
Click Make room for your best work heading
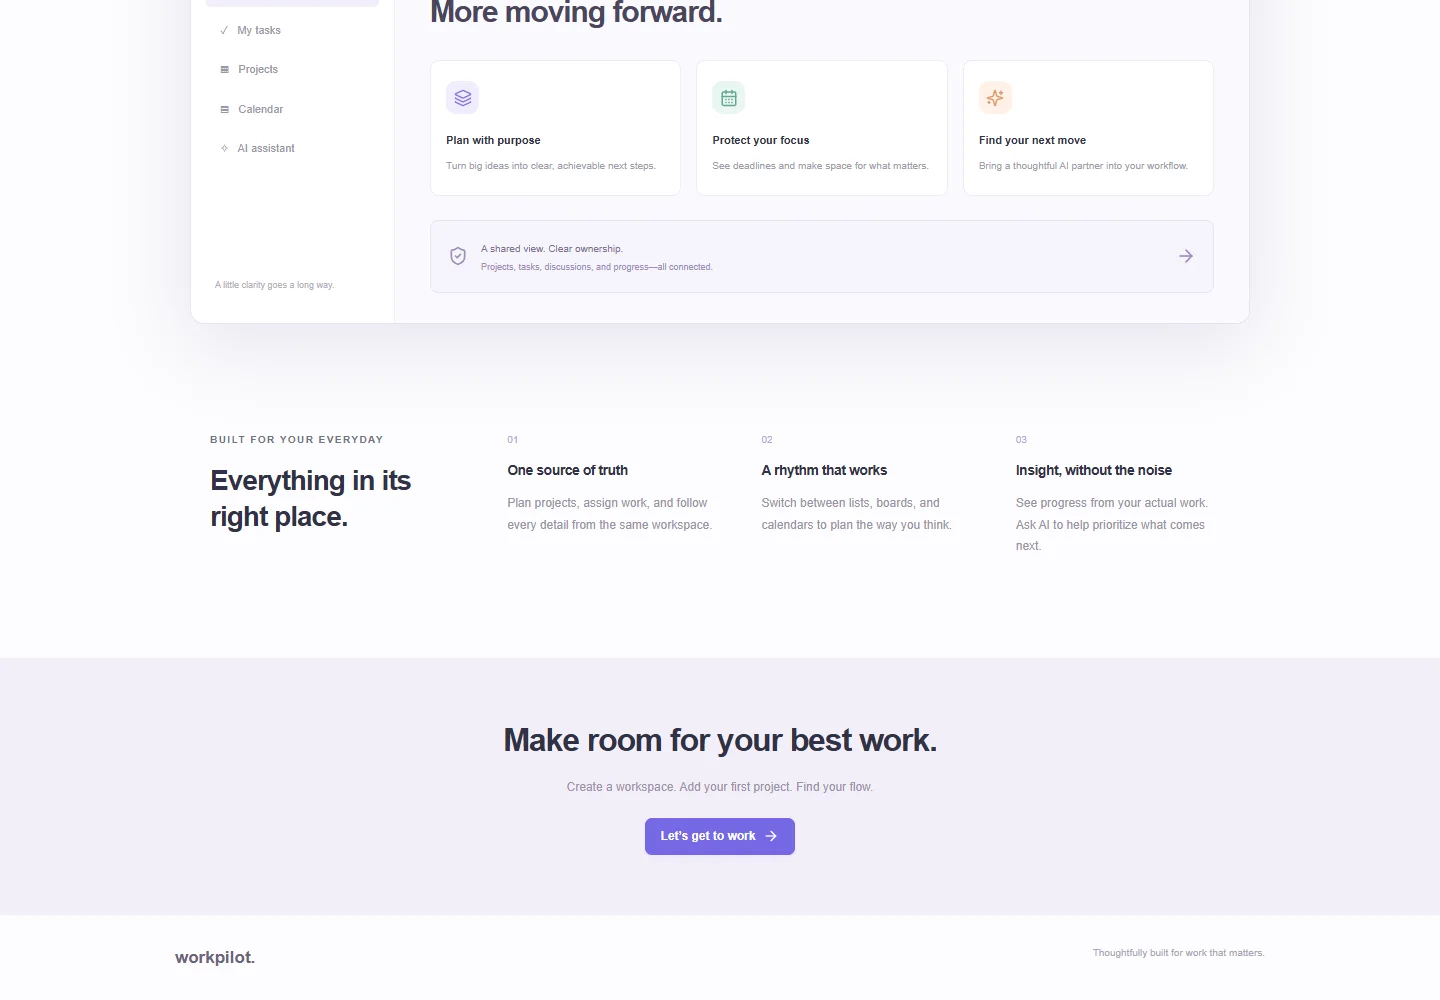720,740
